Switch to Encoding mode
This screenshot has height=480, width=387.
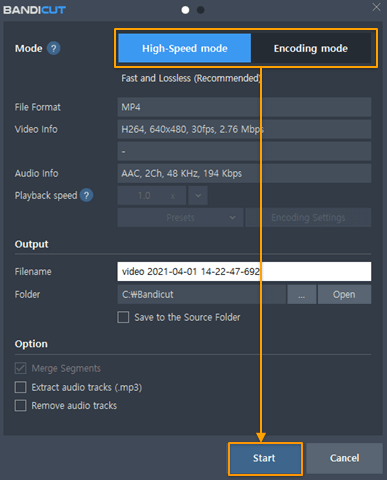point(311,48)
